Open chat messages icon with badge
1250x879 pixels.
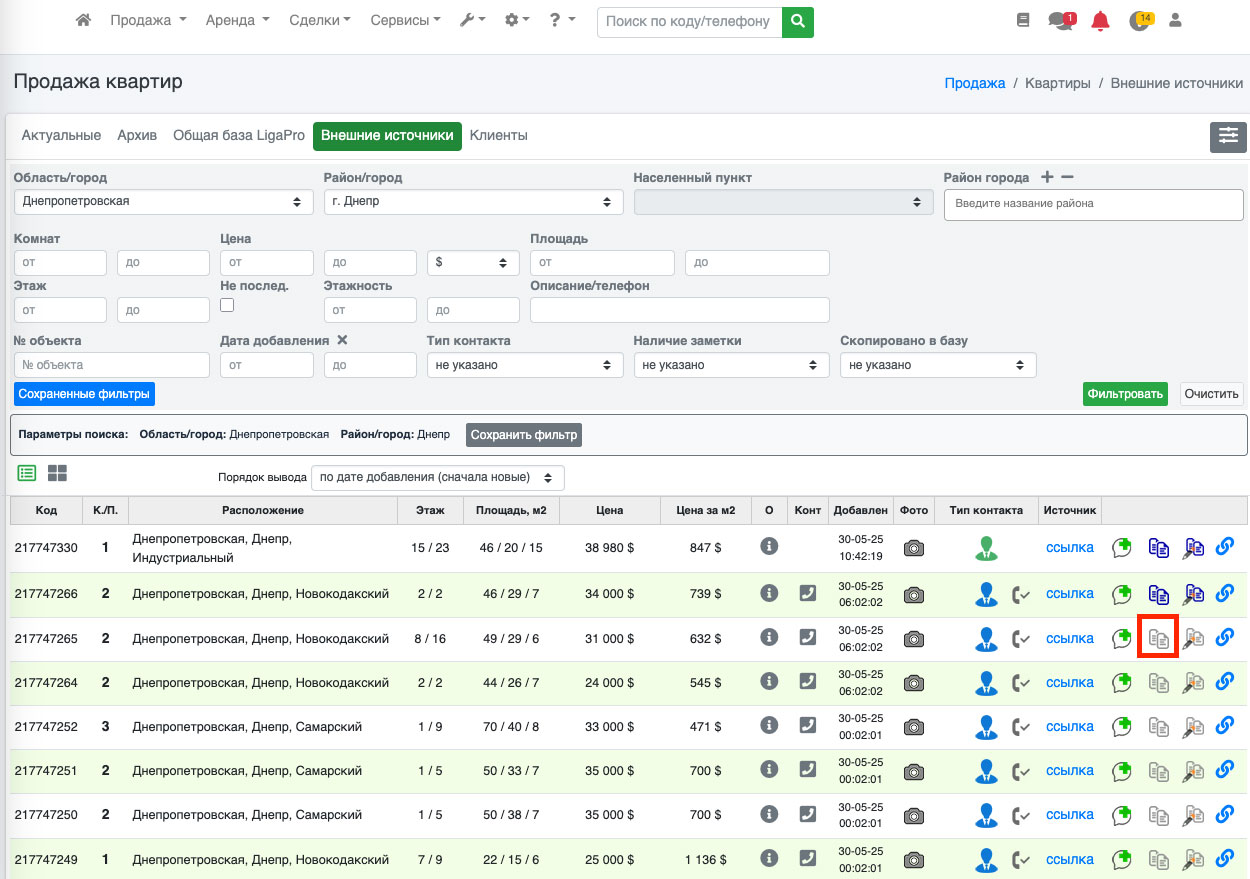[x=1060, y=21]
